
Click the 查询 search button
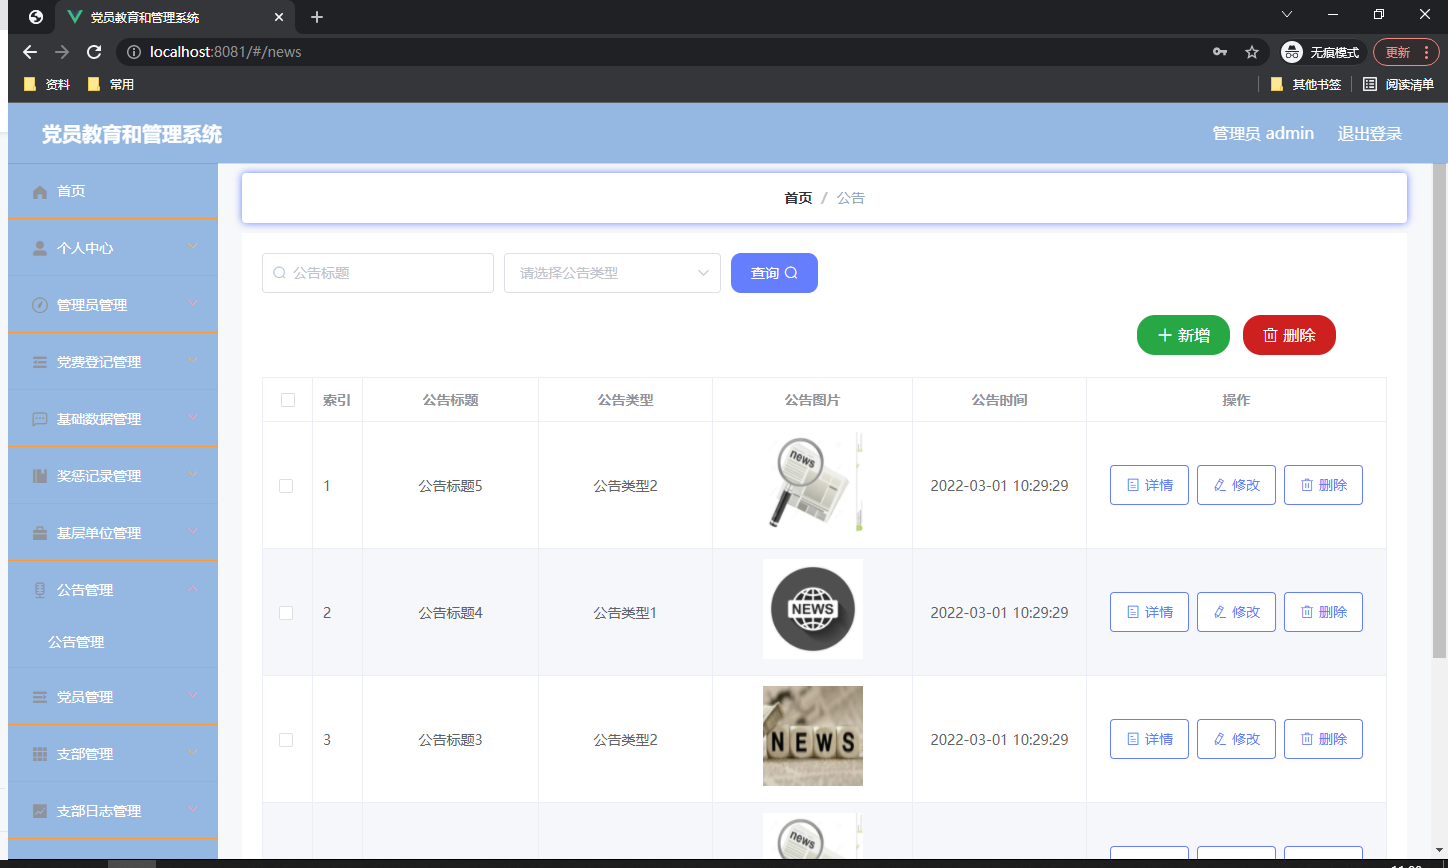click(x=774, y=273)
